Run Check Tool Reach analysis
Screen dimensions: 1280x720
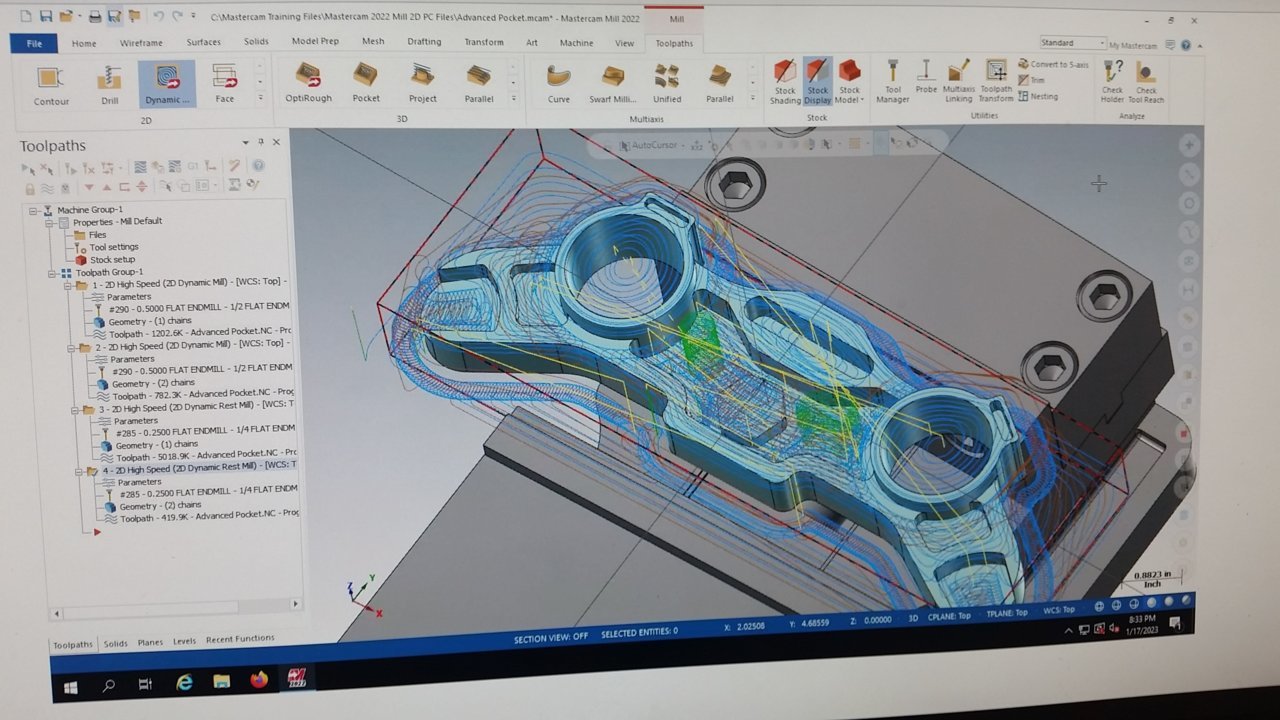point(1146,81)
